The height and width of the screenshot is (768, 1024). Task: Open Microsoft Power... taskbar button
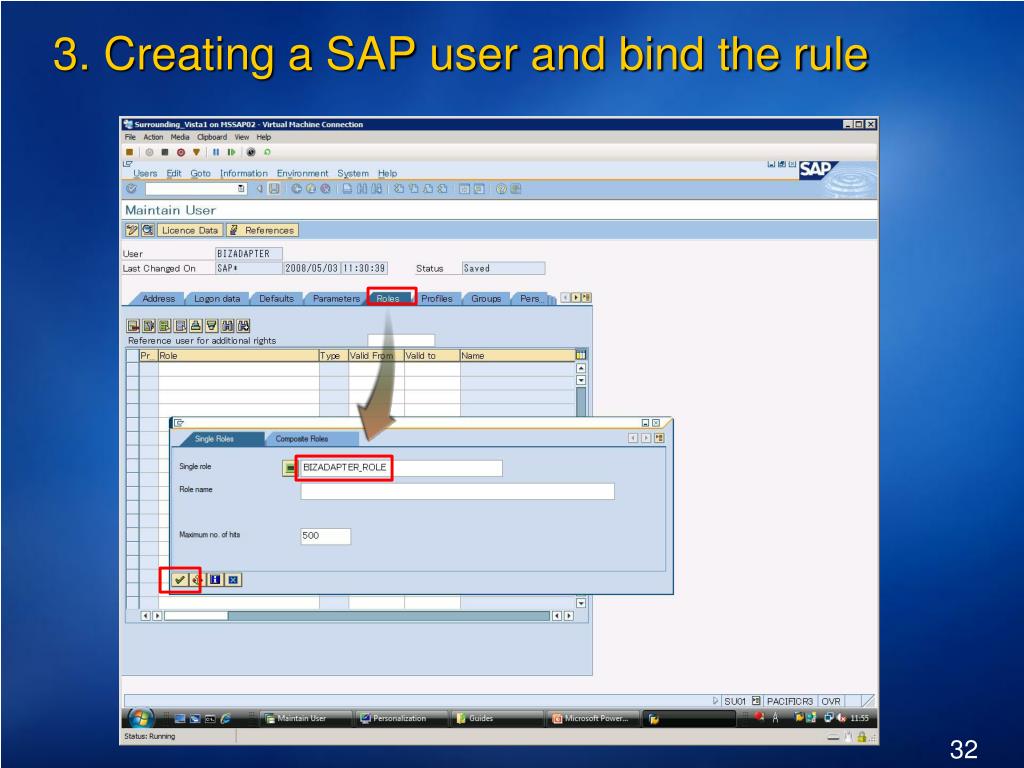593,718
